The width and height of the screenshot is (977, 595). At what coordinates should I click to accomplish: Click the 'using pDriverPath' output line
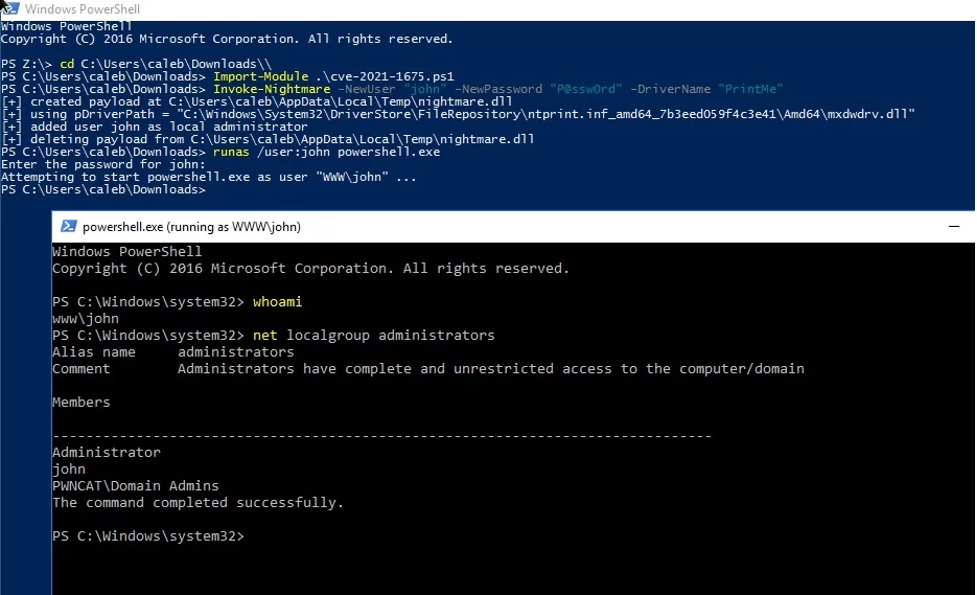[458, 114]
